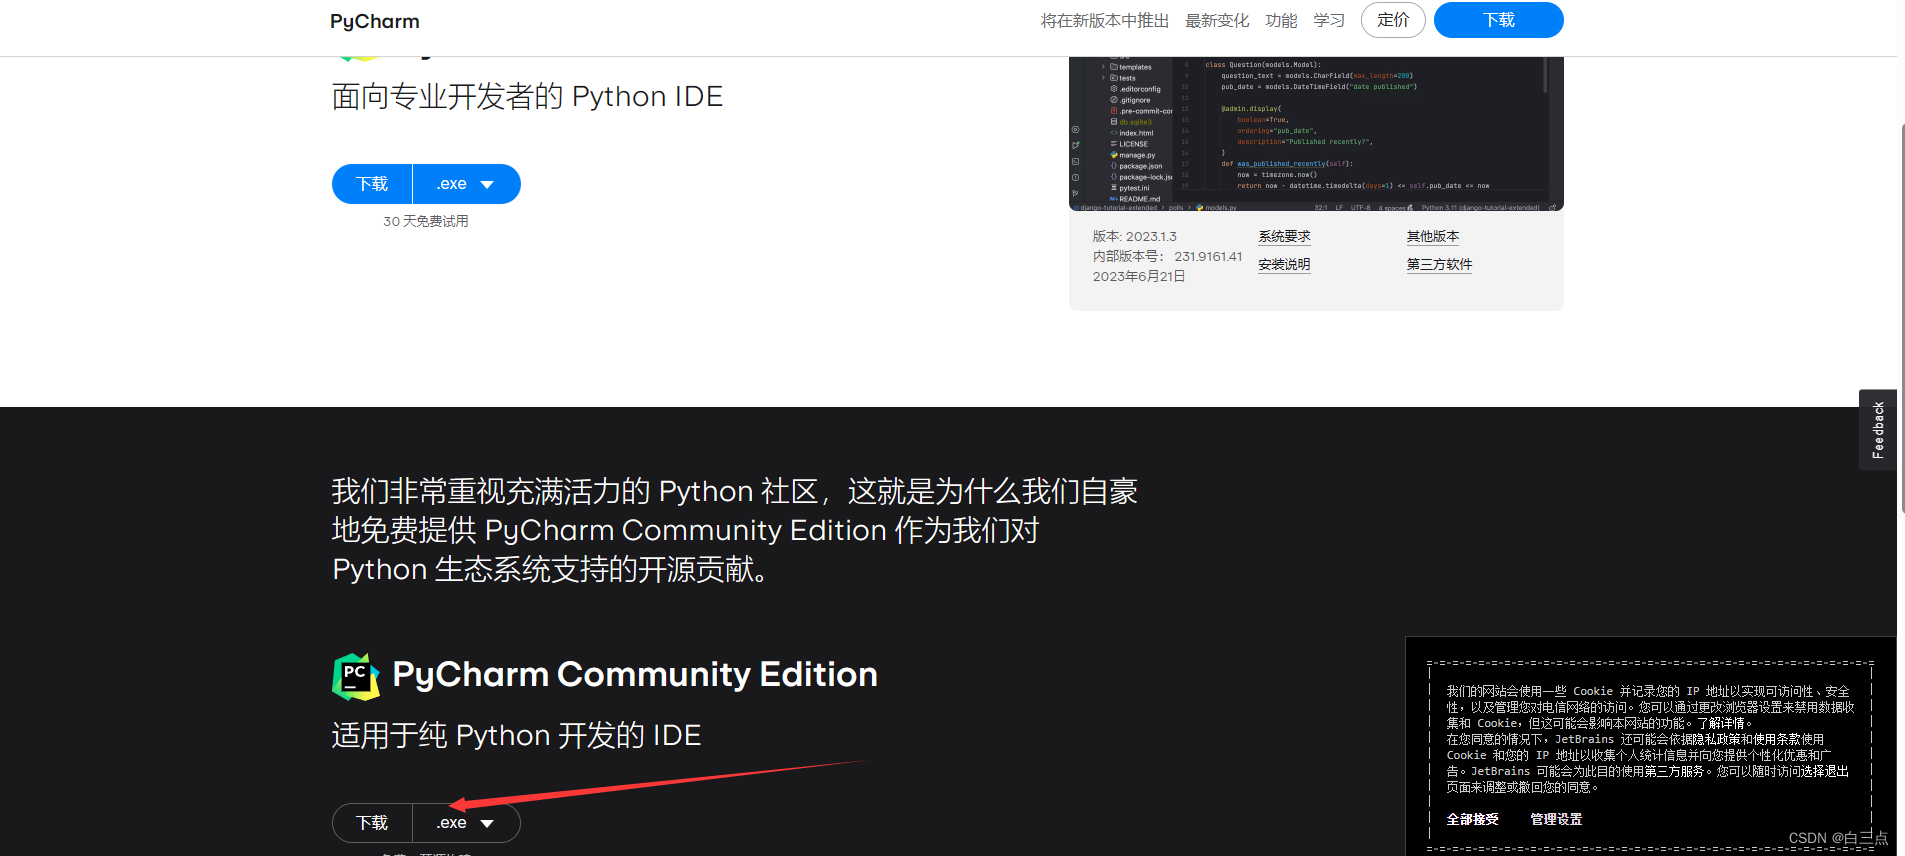Open the 其他版本 link
The width and height of the screenshot is (1905, 856).
tap(1433, 237)
